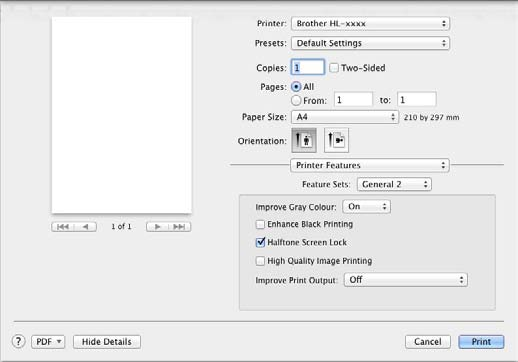Viewport: 518px width, 362px height.
Task: Select portrait orientation icon
Action: pos(304,140)
